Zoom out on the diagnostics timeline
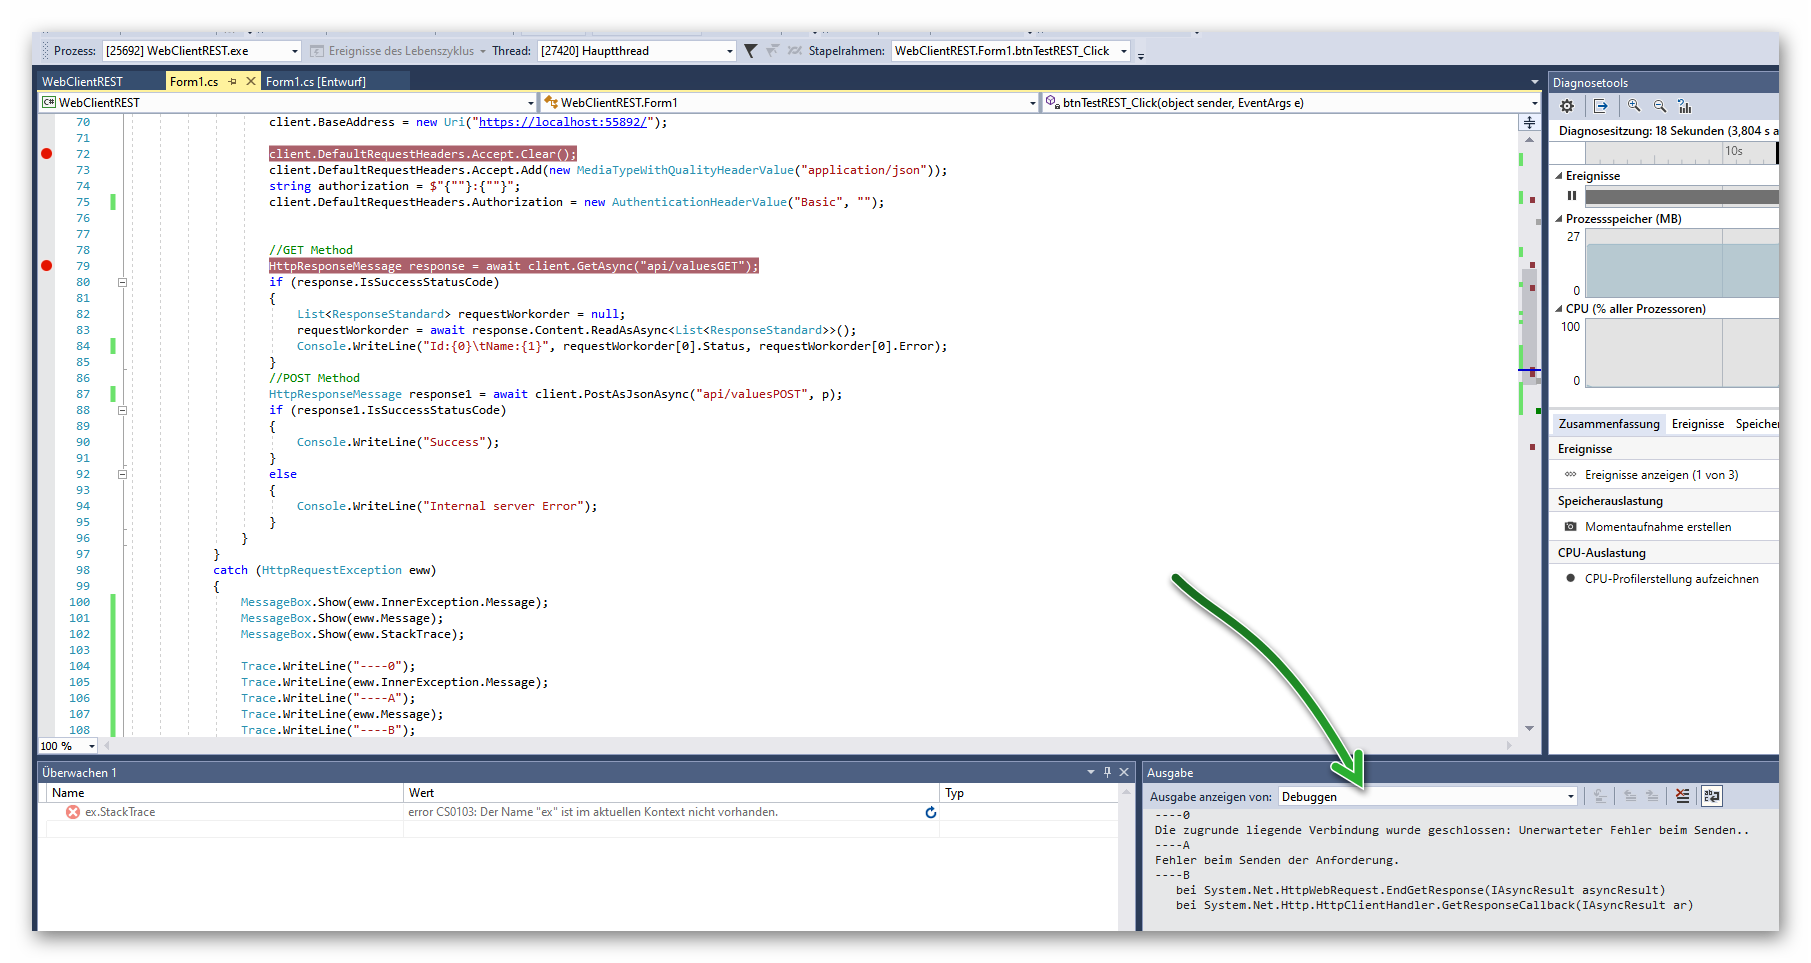This screenshot has height=963, width=1811. 1660,106
